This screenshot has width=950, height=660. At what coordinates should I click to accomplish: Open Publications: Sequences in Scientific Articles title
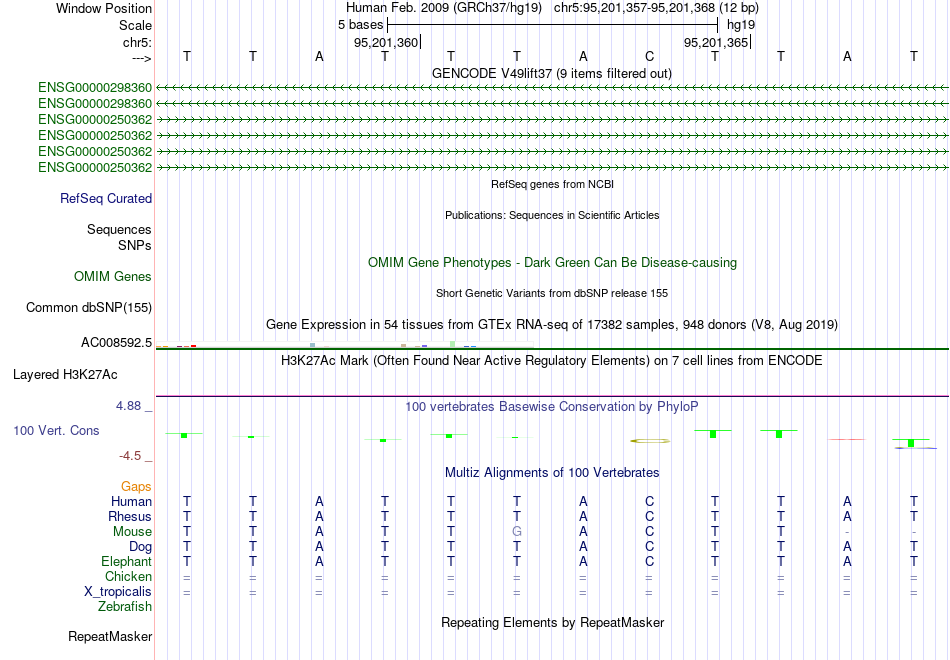[x=552, y=215]
